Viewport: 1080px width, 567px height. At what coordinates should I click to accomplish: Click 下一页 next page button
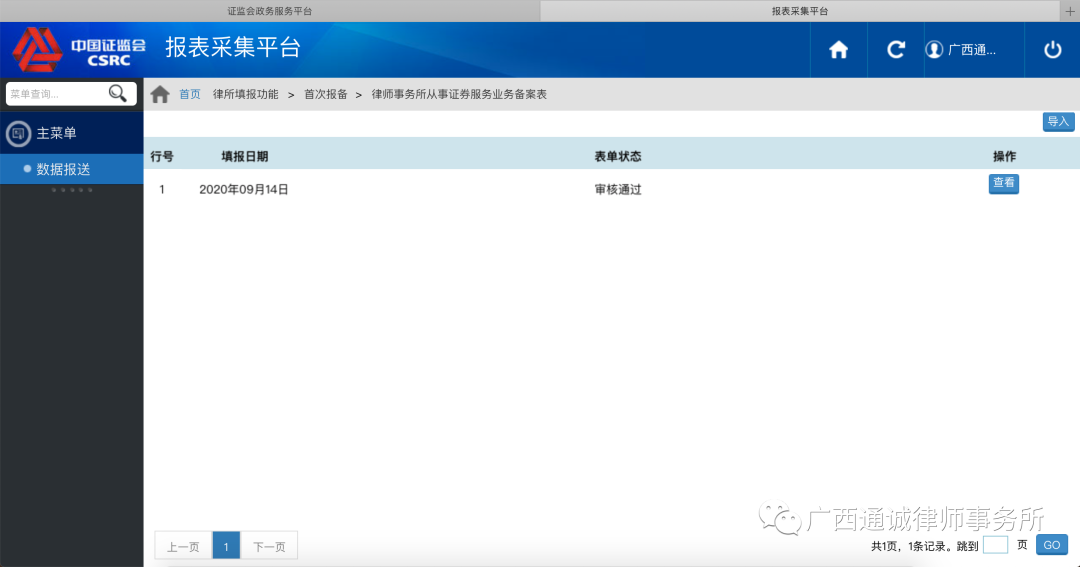[269, 546]
